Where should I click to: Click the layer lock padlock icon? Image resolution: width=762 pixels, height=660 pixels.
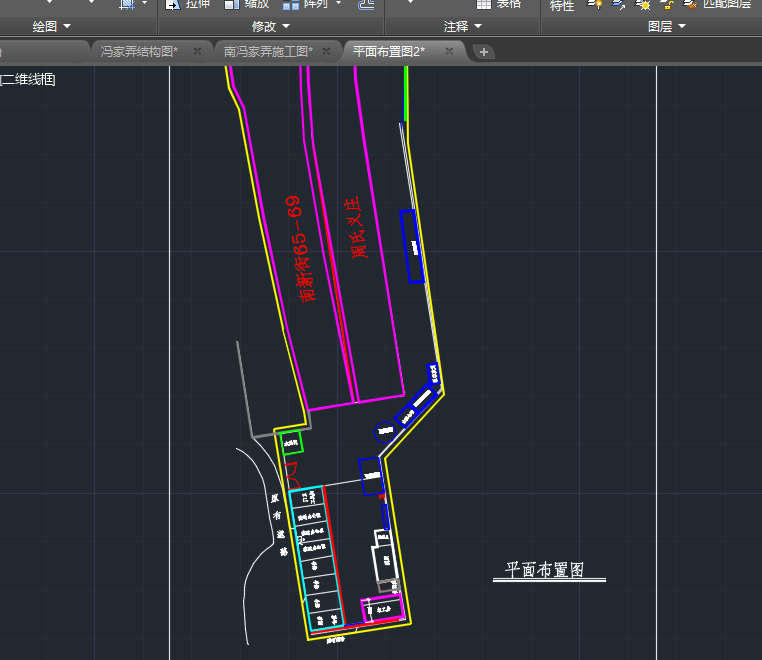pos(667,5)
